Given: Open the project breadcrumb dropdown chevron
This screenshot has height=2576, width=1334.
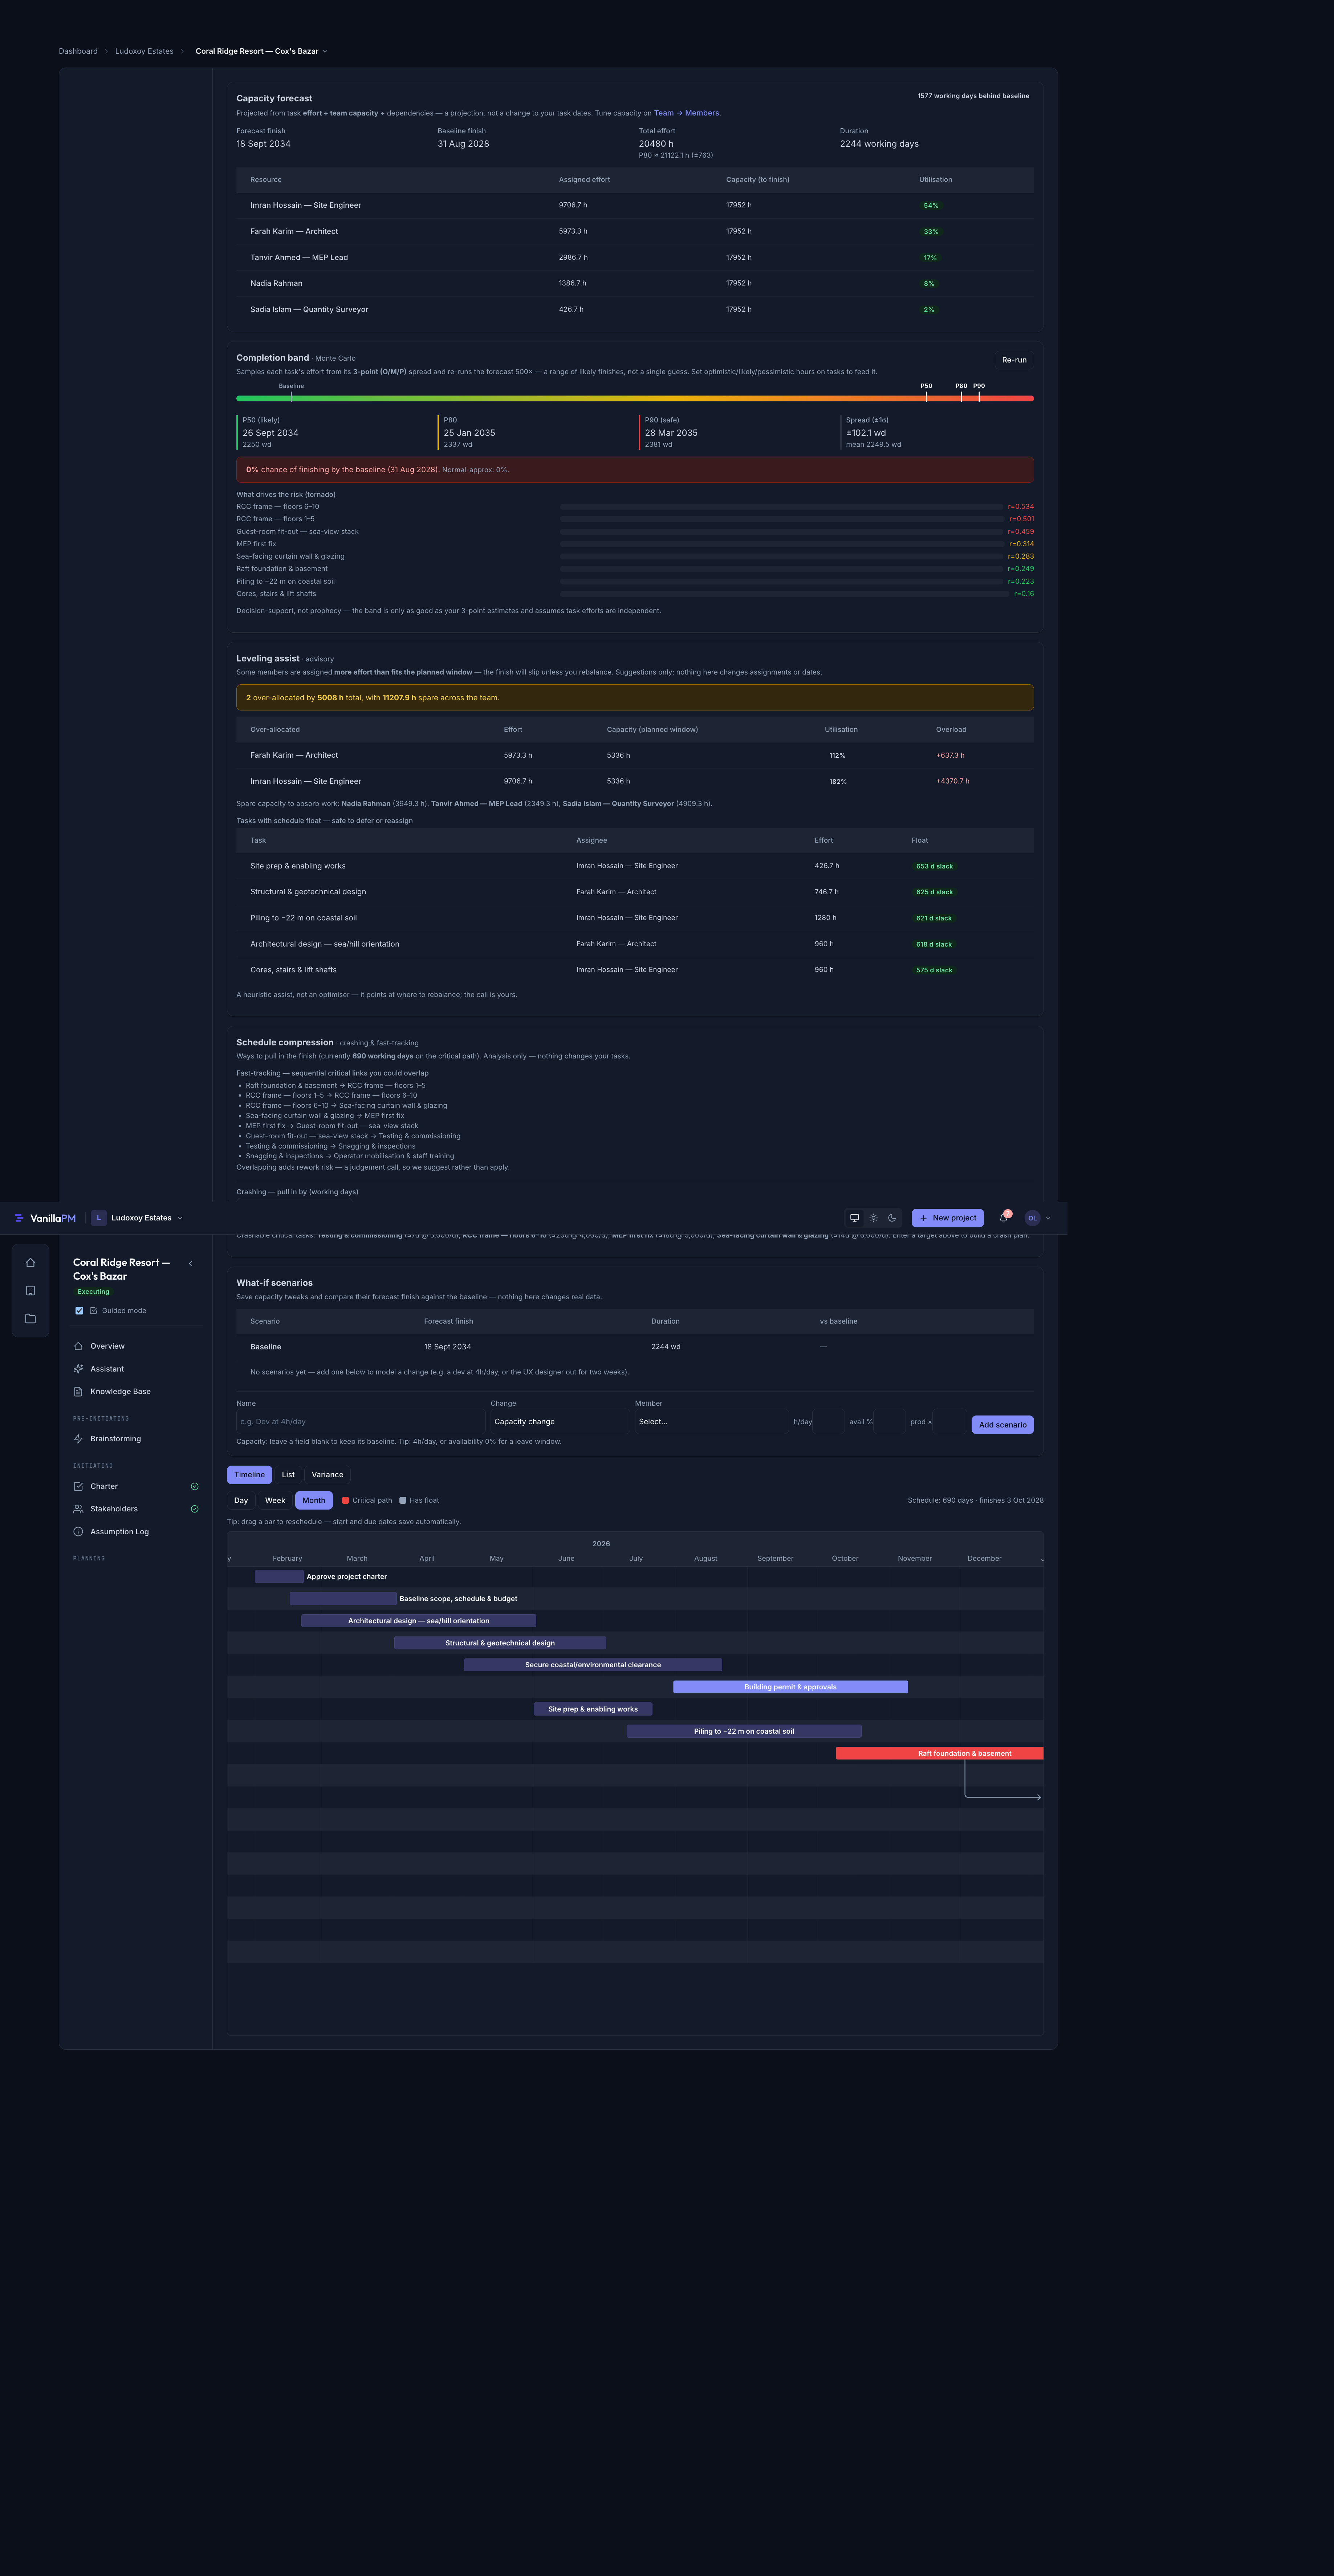Looking at the screenshot, I should [325, 51].
